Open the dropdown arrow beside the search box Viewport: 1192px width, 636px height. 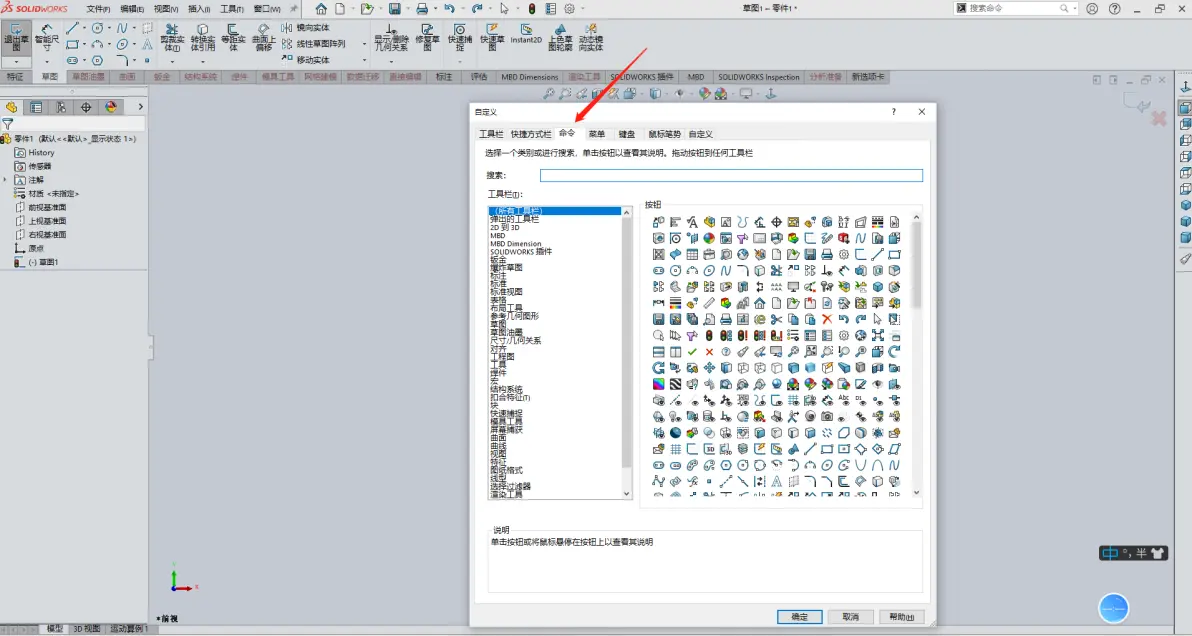(x=1074, y=8)
